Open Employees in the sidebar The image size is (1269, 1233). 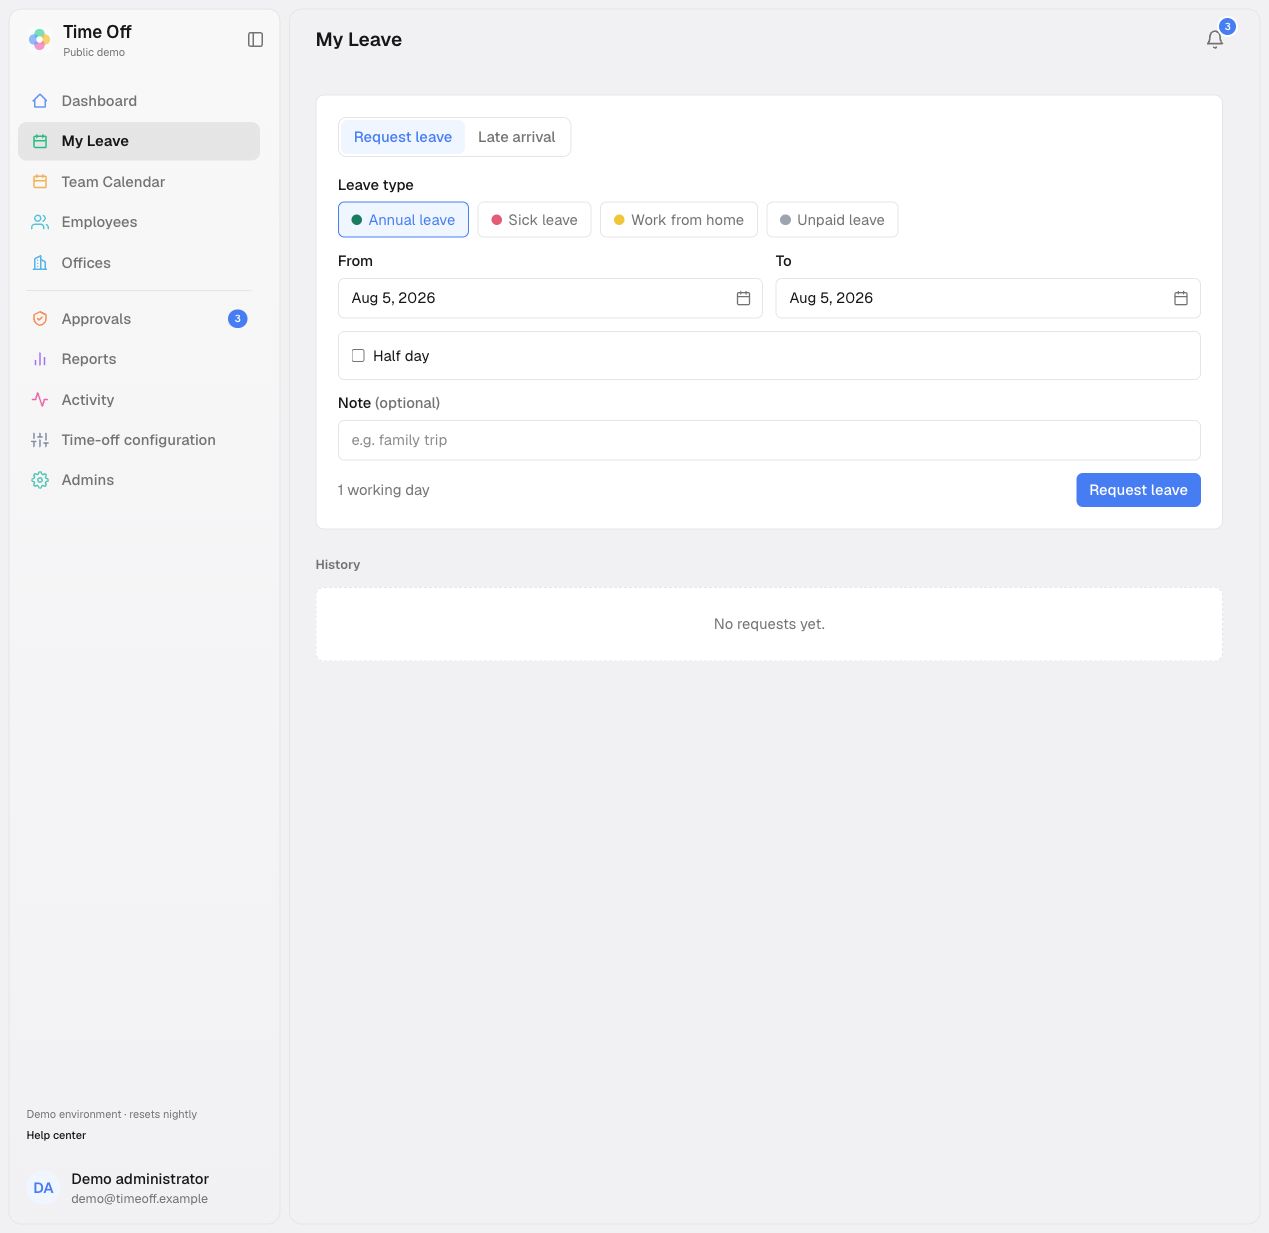pos(139,222)
